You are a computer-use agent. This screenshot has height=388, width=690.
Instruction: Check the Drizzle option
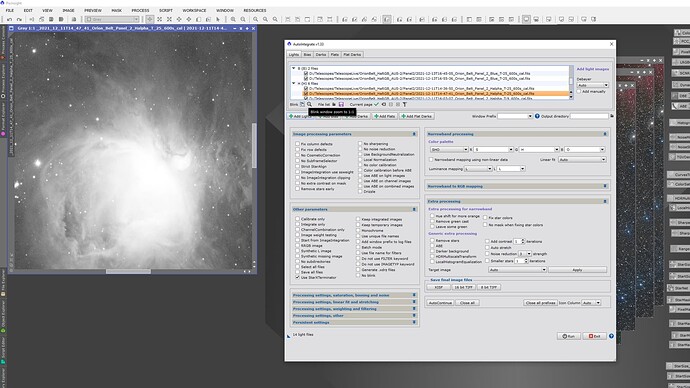coord(360,191)
